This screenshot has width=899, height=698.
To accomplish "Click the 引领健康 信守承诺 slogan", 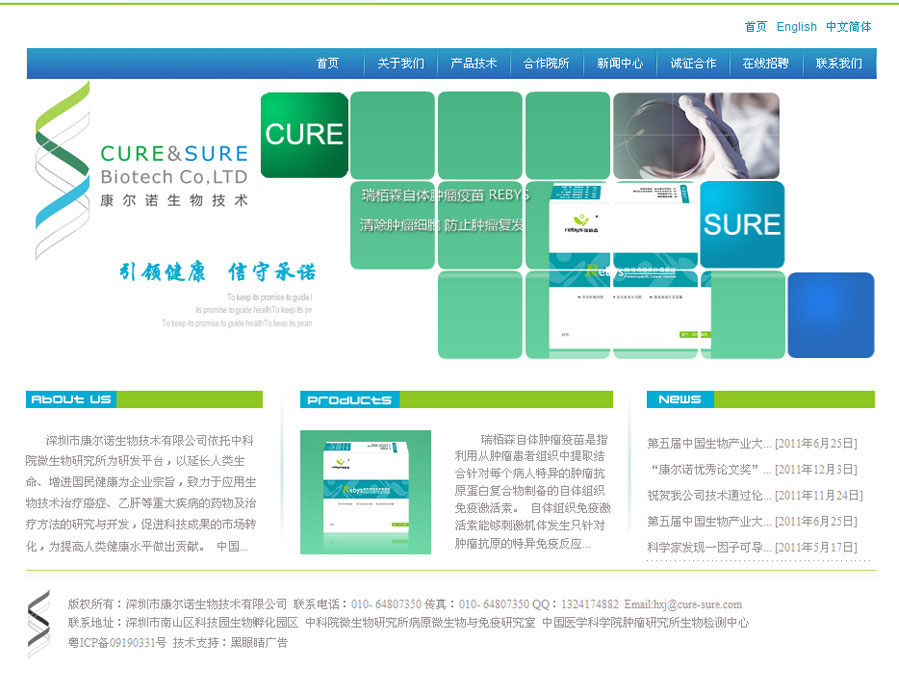I will pyautogui.click(x=218, y=271).
